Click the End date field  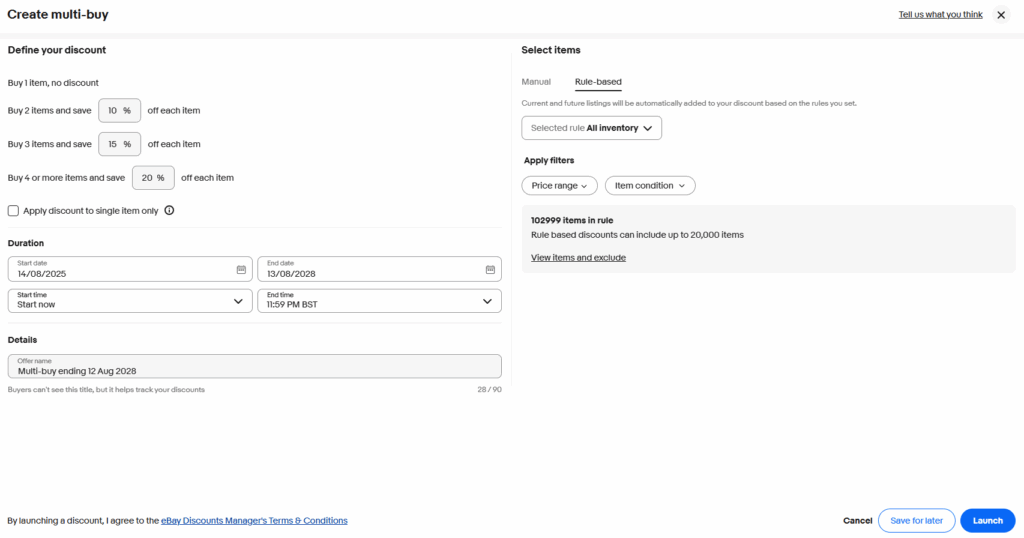click(379, 269)
